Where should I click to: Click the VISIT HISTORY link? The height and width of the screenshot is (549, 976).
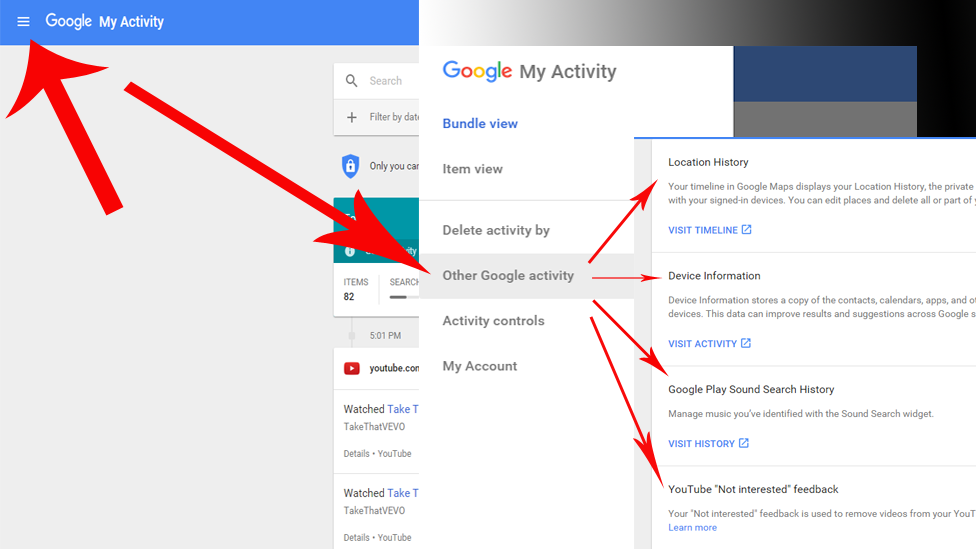(702, 444)
